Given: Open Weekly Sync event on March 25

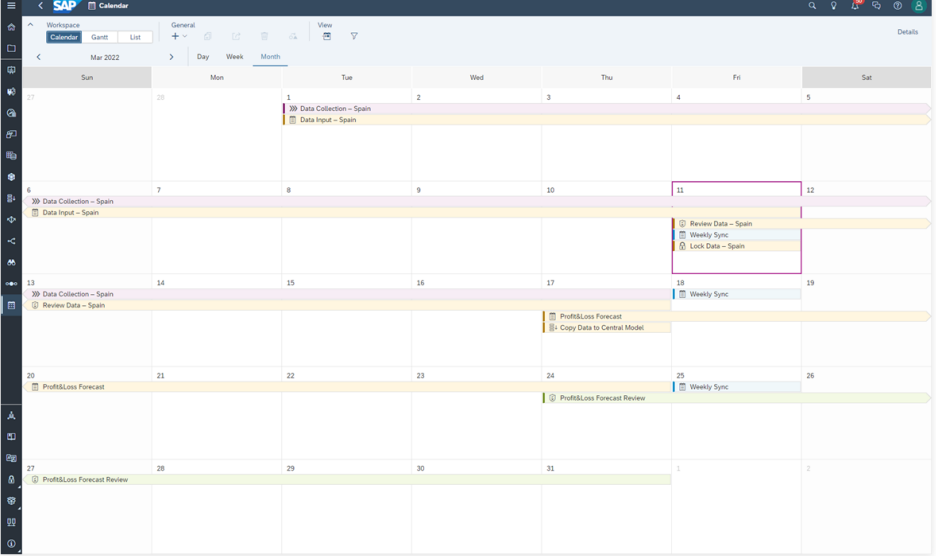Looking at the screenshot, I should coord(737,387).
